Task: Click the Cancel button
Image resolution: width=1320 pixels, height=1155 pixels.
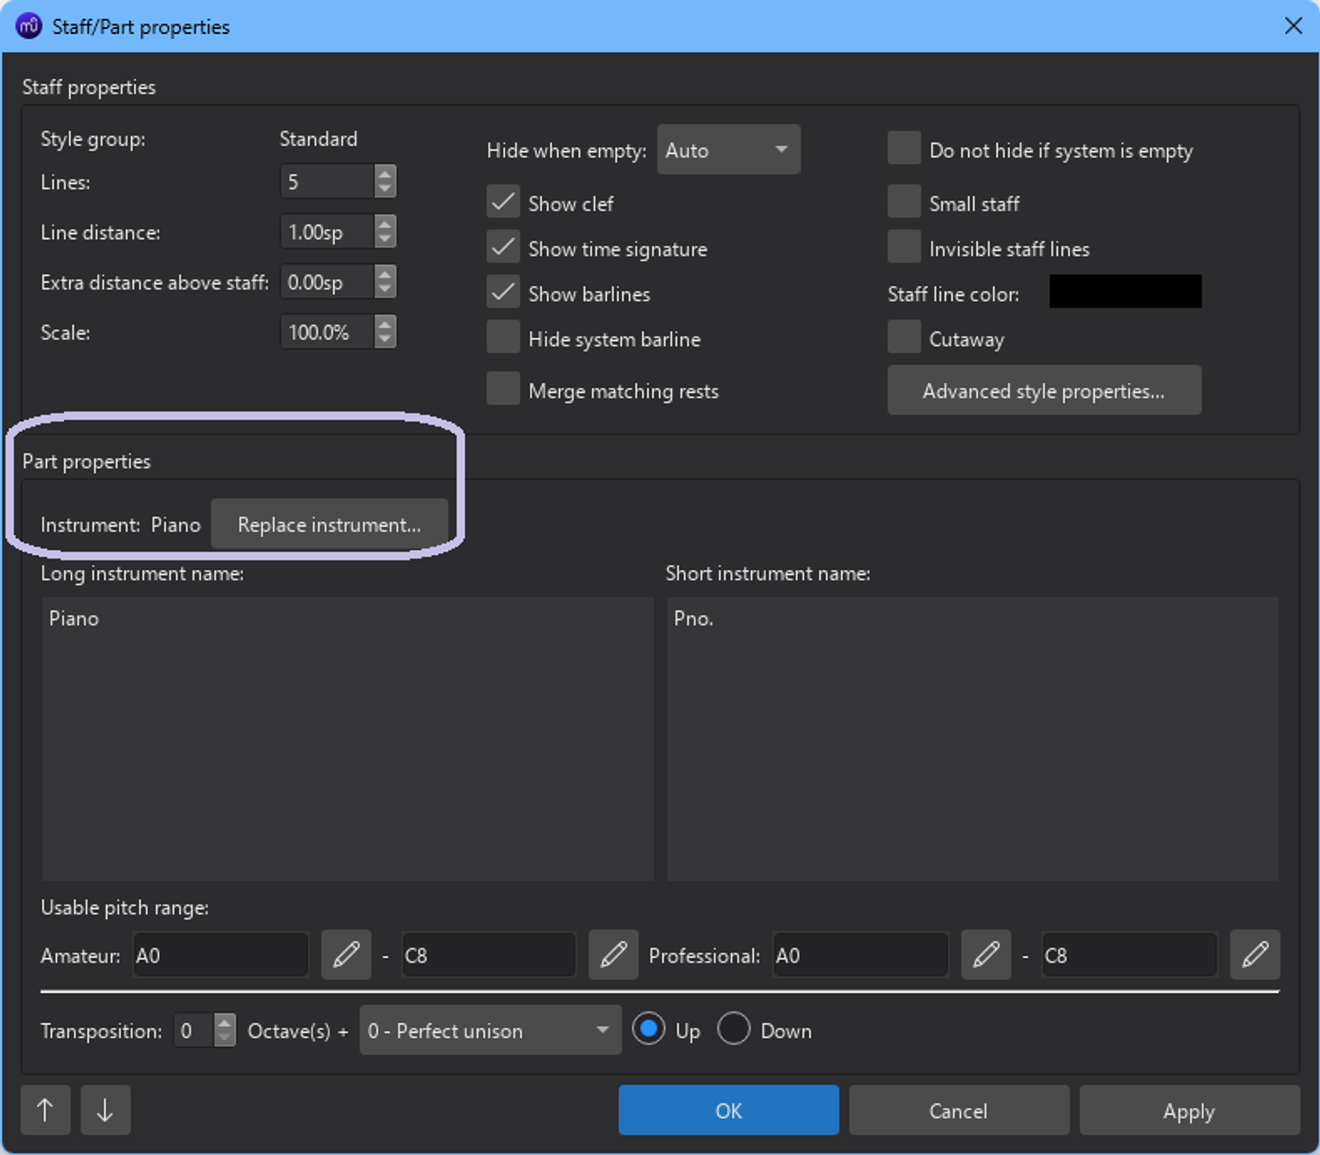Action: tap(958, 1110)
